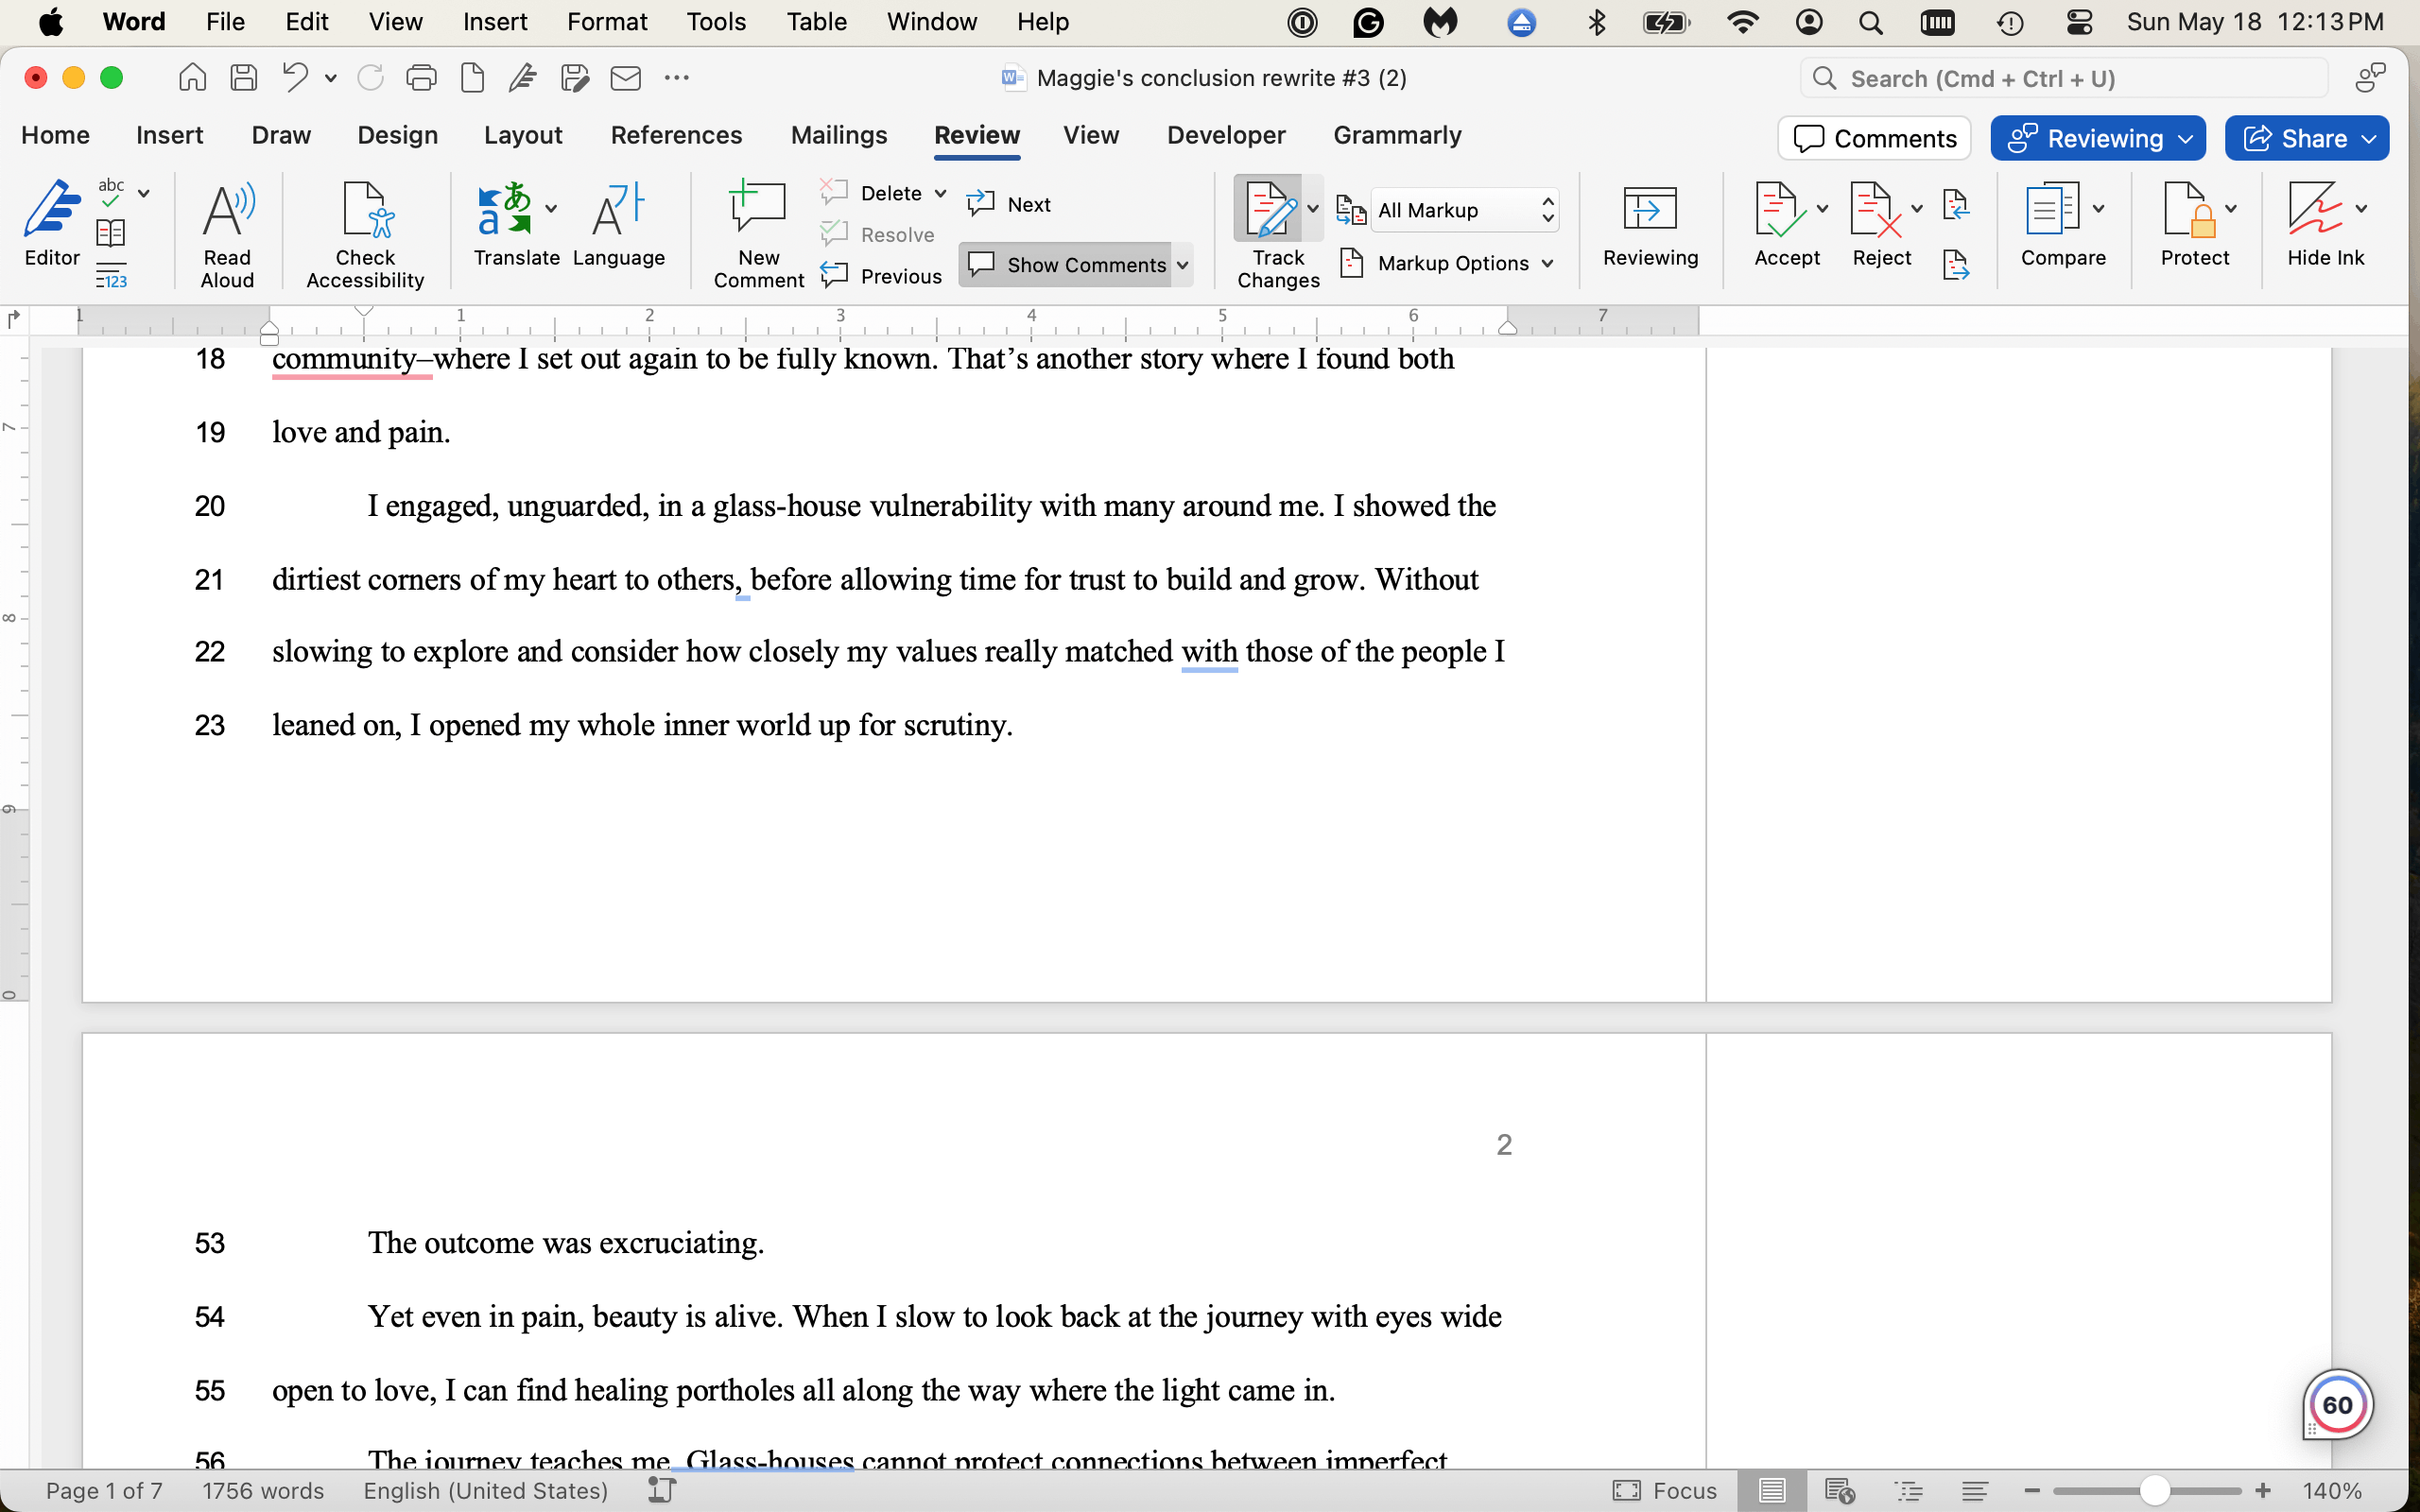Switch to Print Layout view in status bar
Image resolution: width=2420 pixels, height=1512 pixels.
[x=1771, y=1490]
